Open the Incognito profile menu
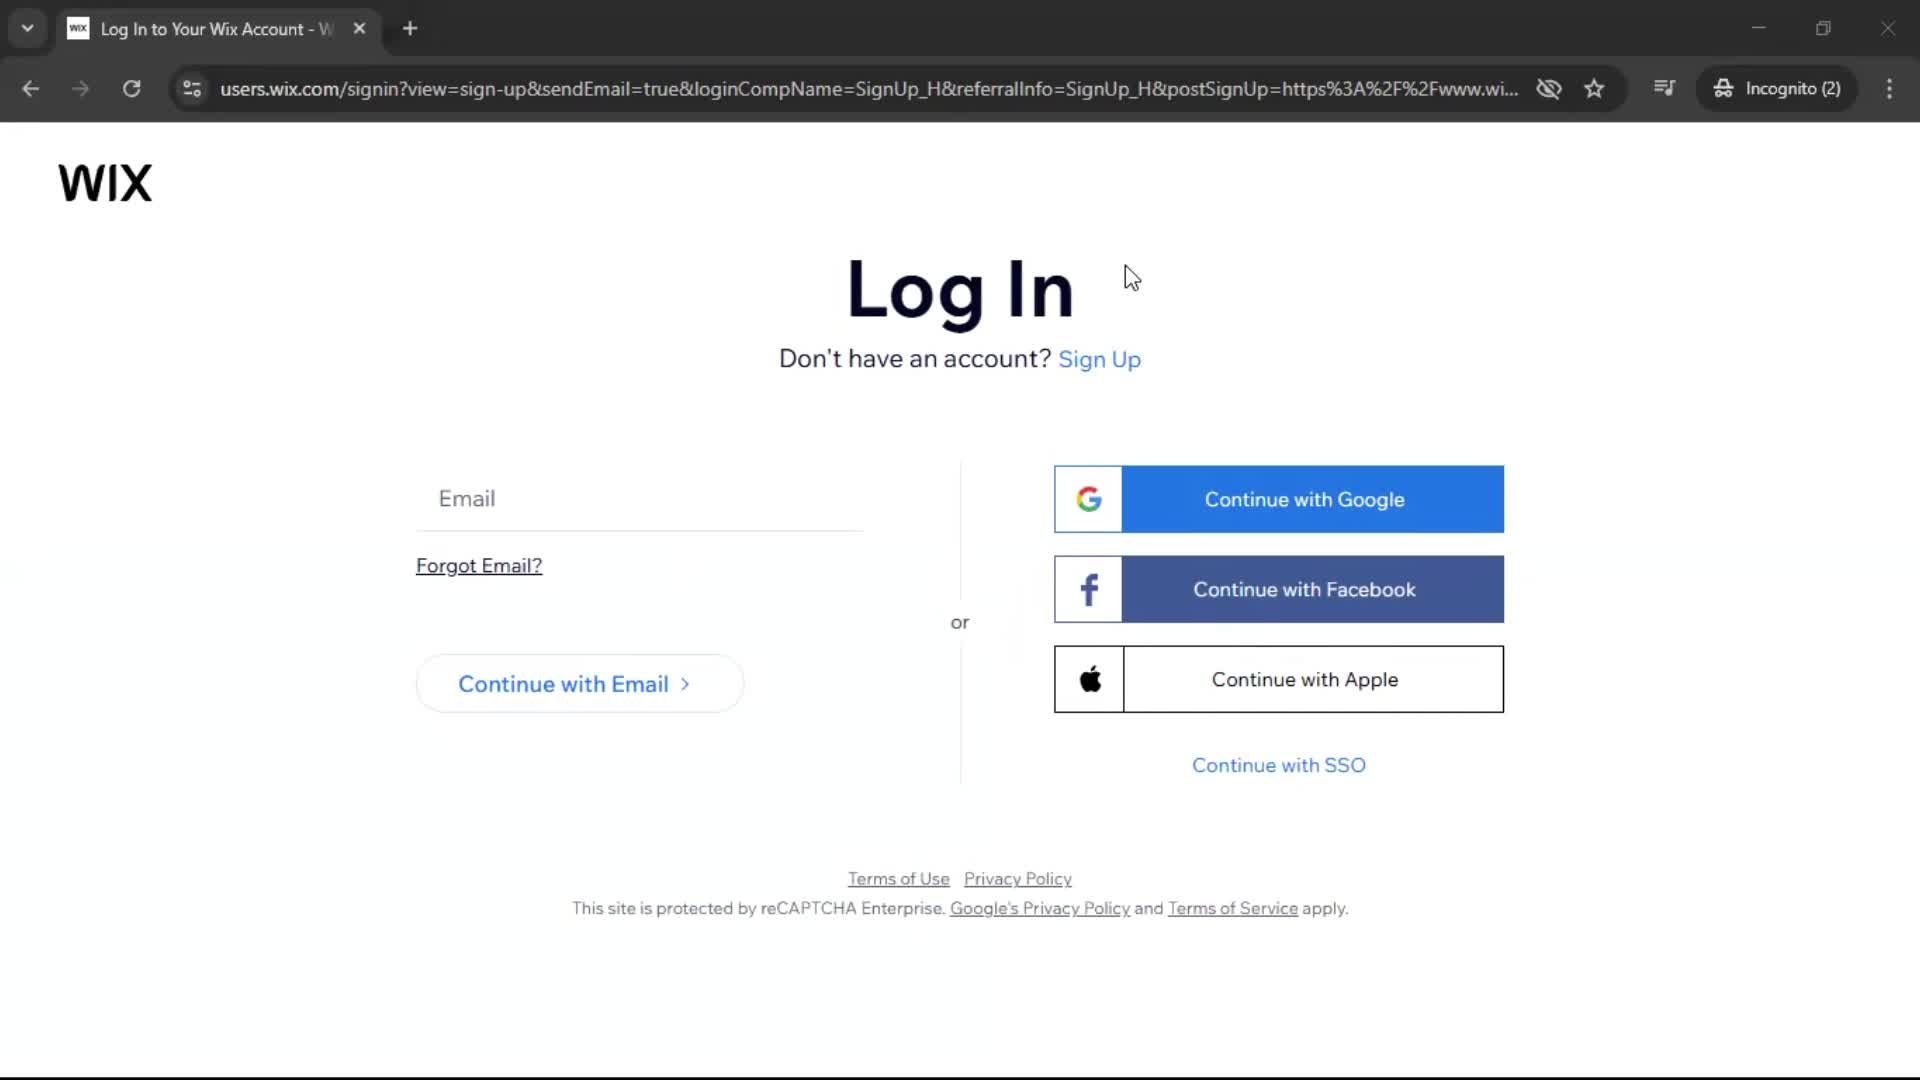 point(1777,89)
